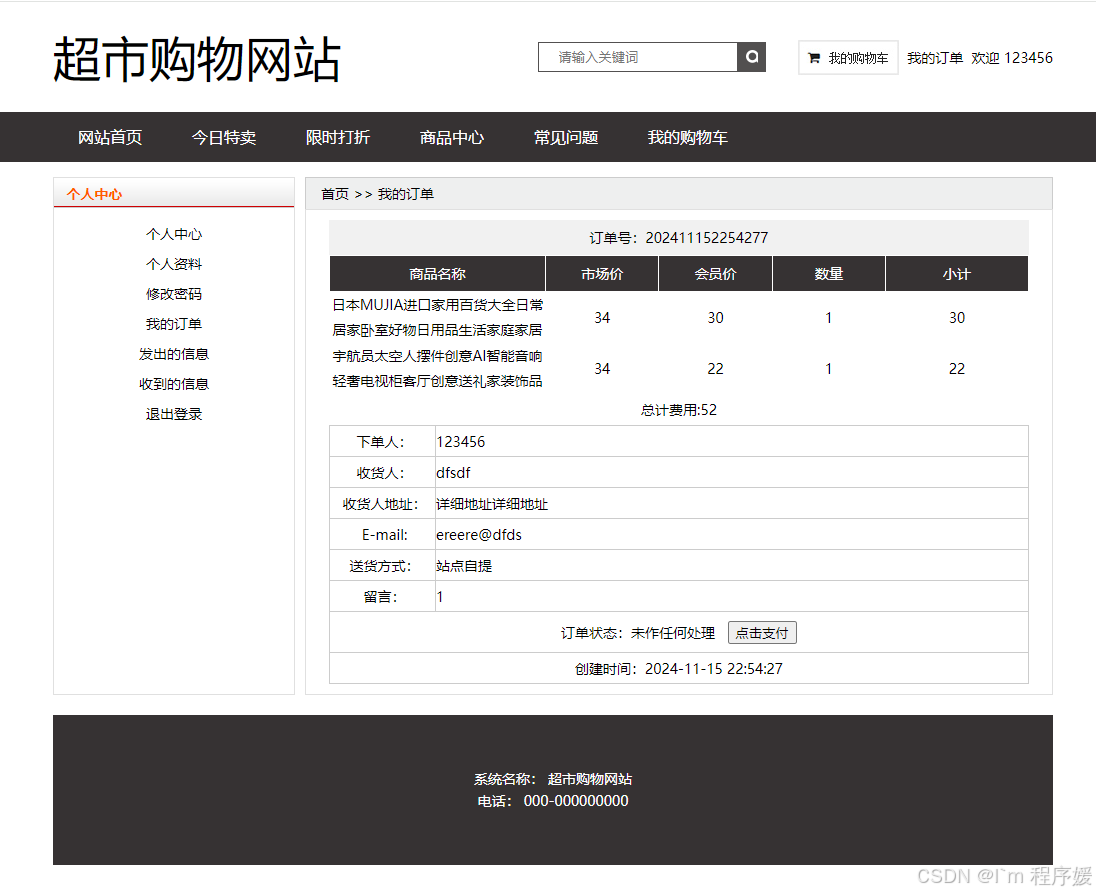Image resolution: width=1096 pixels, height=893 pixels.
Task: Open 今日特卖 navigation item
Action: coord(224,137)
